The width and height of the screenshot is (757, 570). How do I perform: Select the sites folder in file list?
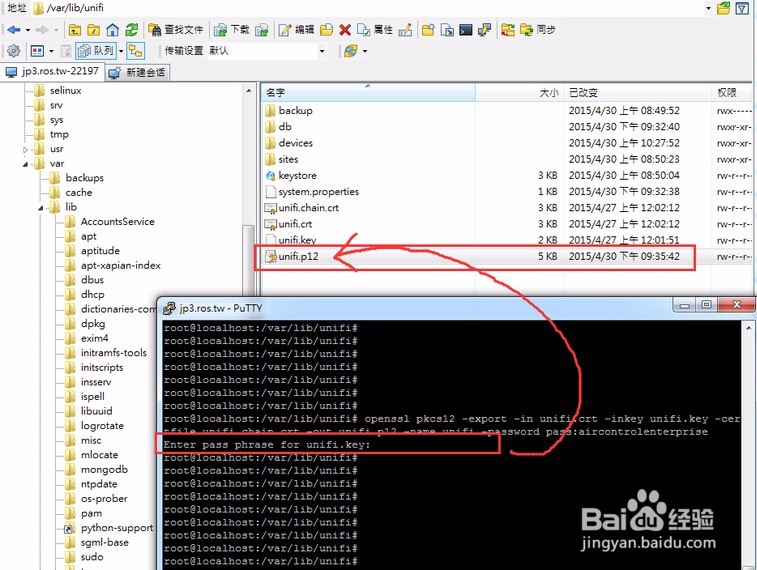[x=288, y=159]
